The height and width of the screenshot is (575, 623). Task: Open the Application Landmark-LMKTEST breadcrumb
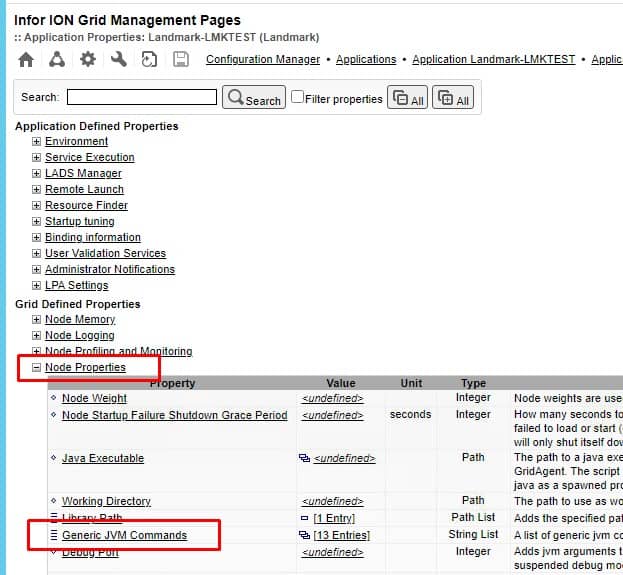click(x=493, y=59)
